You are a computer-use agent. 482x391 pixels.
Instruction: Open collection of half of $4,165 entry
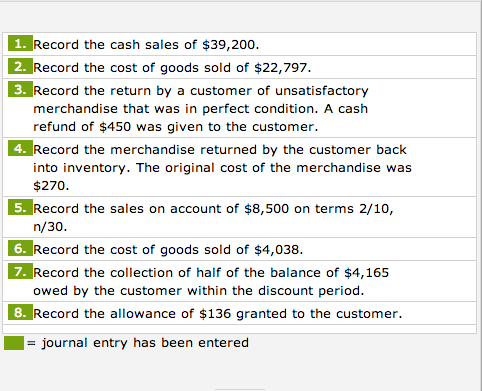click(x=239, y=281)
